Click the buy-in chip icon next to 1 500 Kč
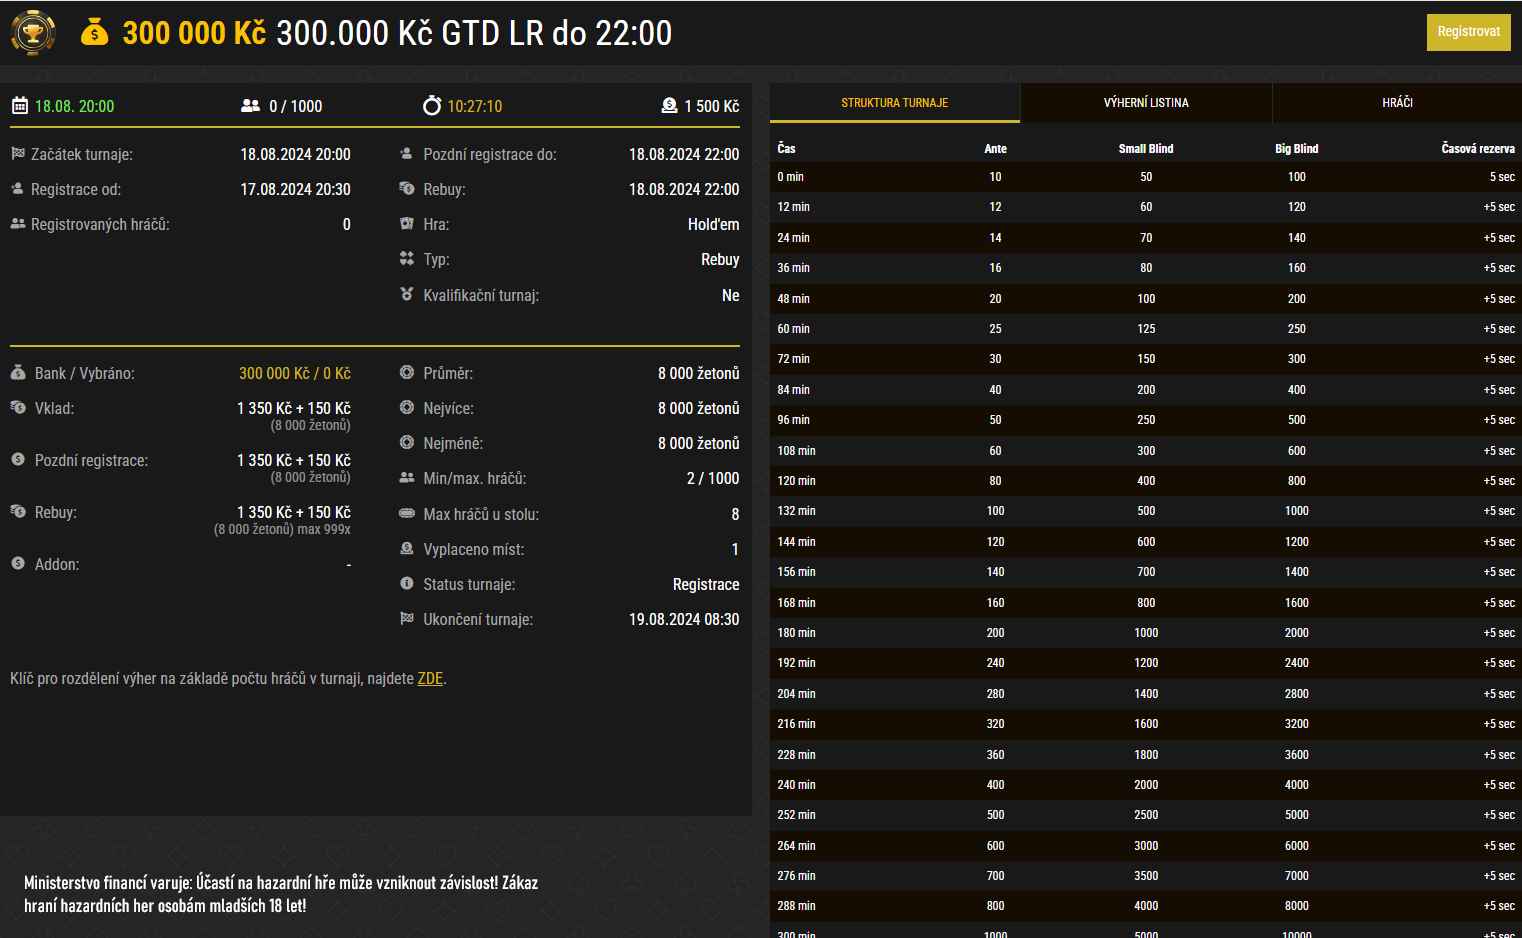The height and width of the screenshot is (938, 1522). point(669,105)
